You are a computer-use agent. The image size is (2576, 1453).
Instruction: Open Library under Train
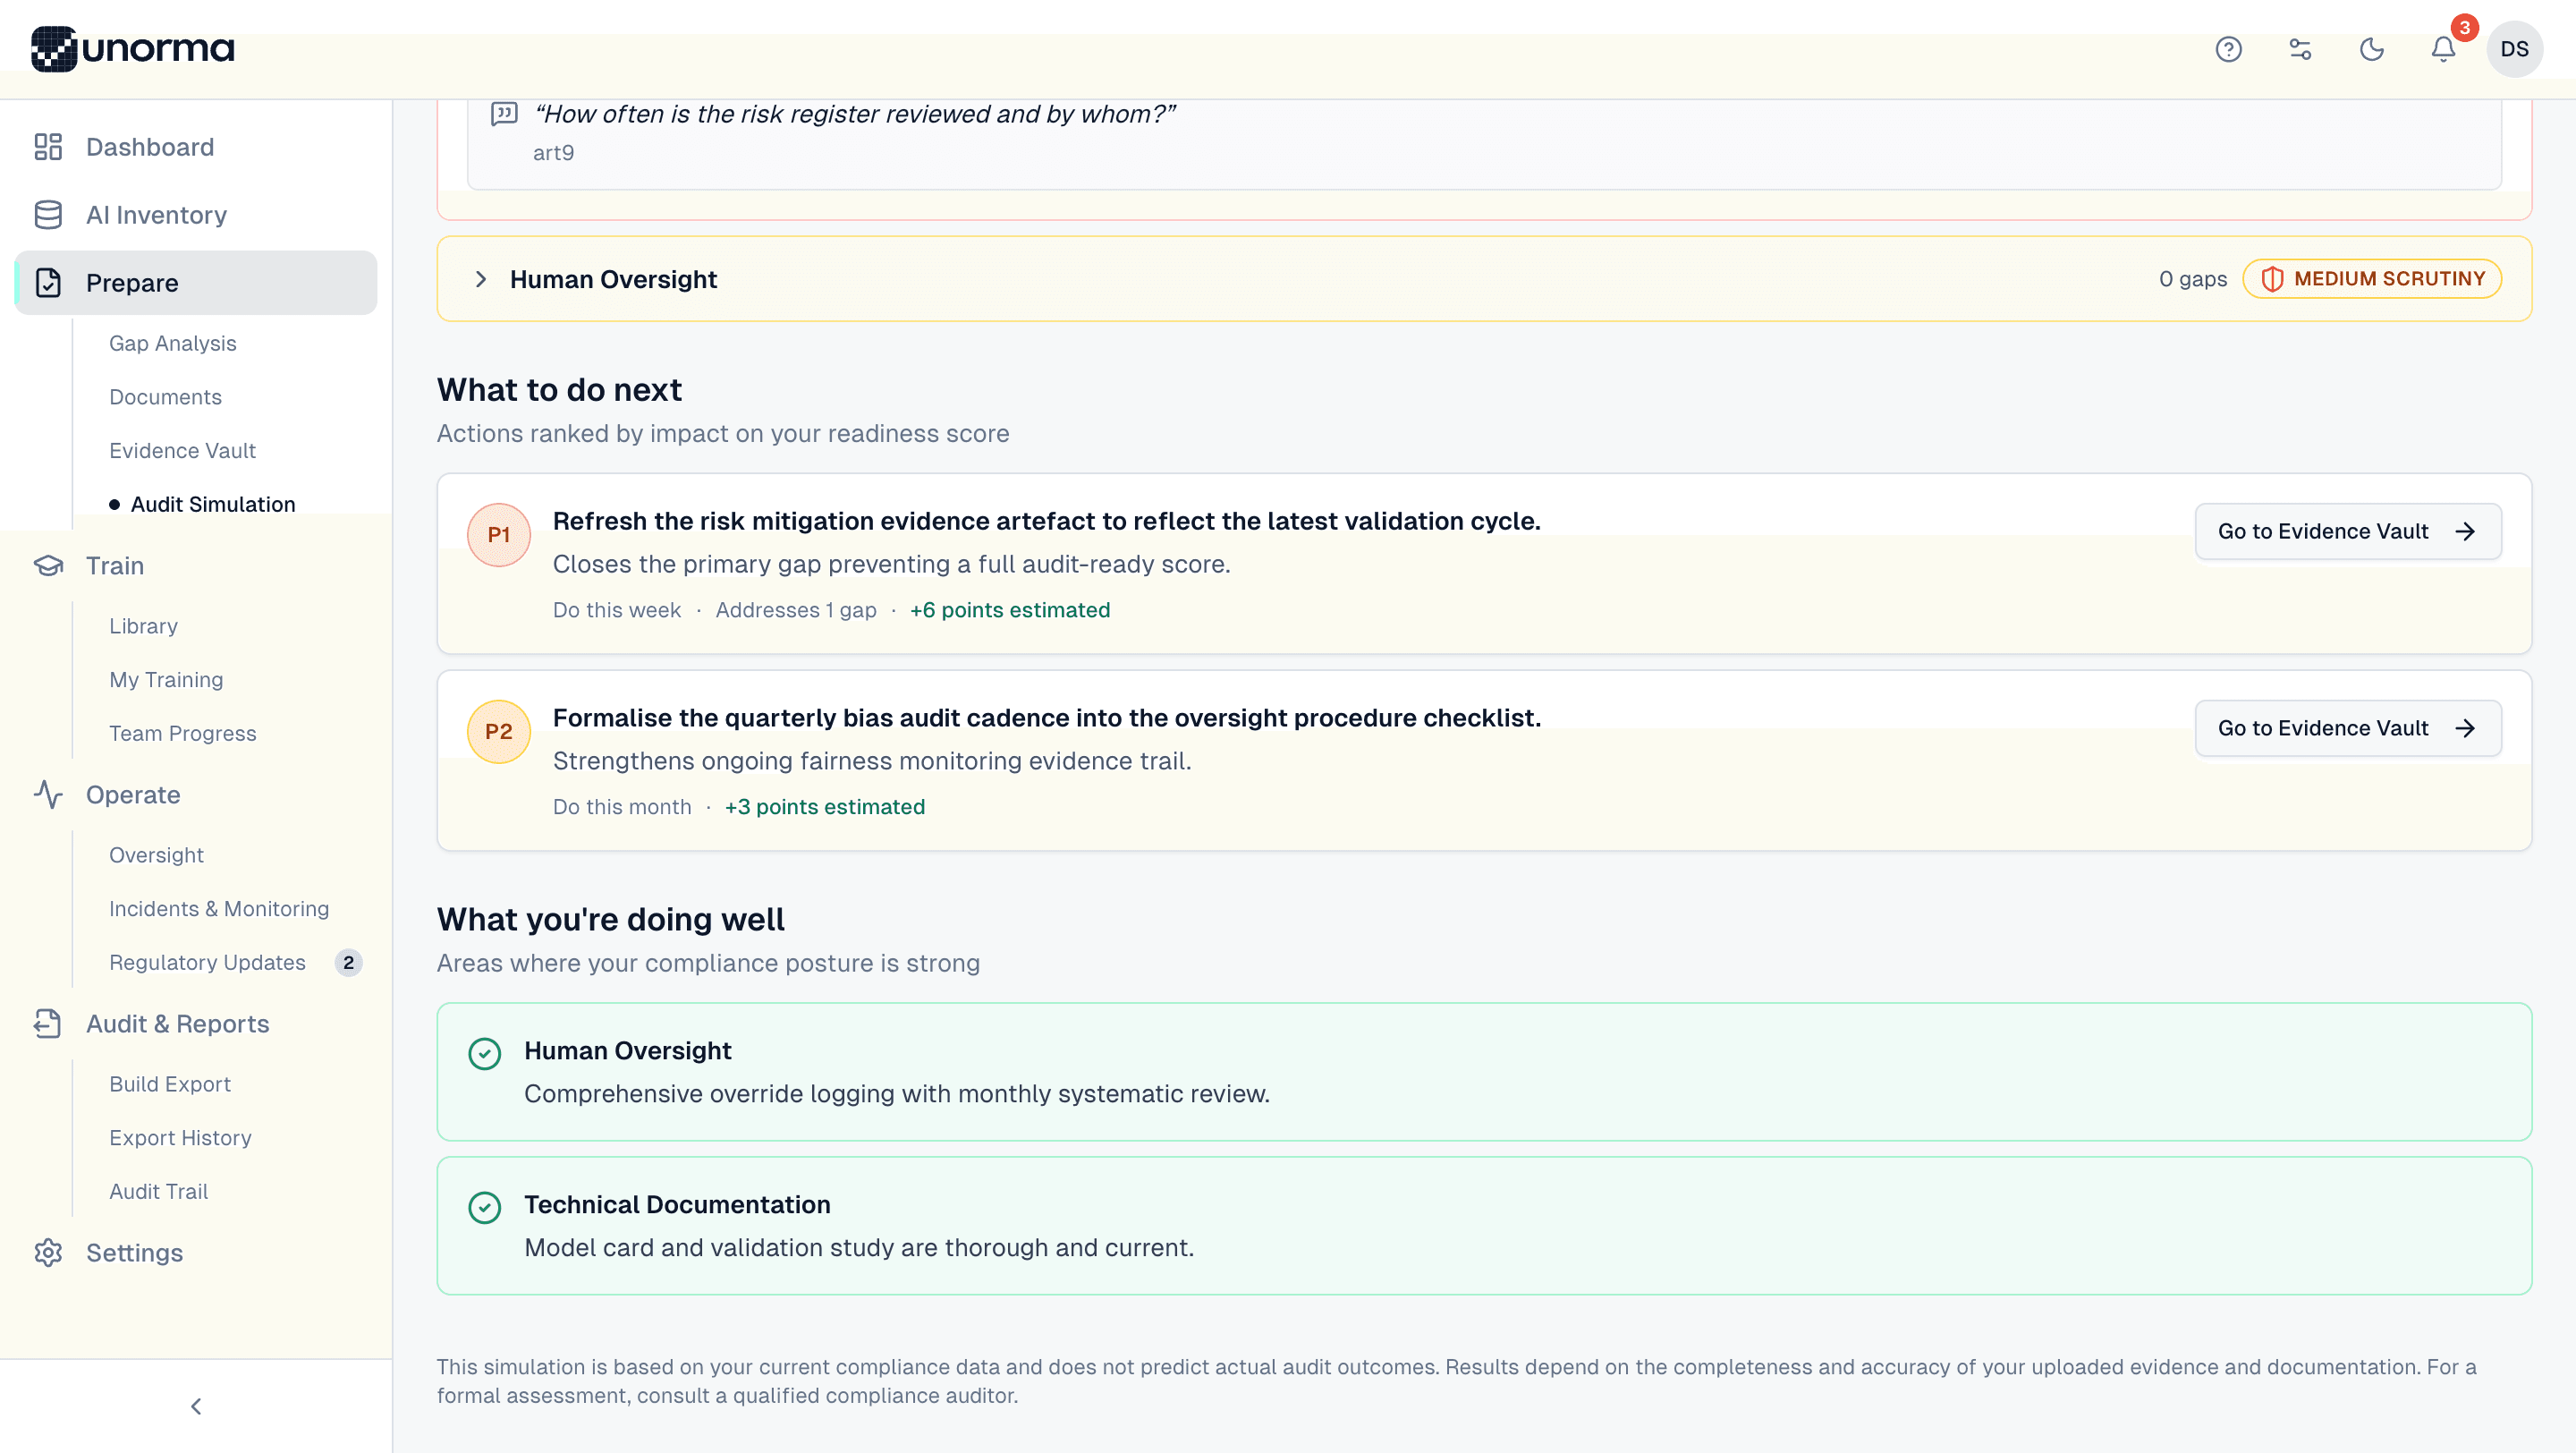click(143, 626)
